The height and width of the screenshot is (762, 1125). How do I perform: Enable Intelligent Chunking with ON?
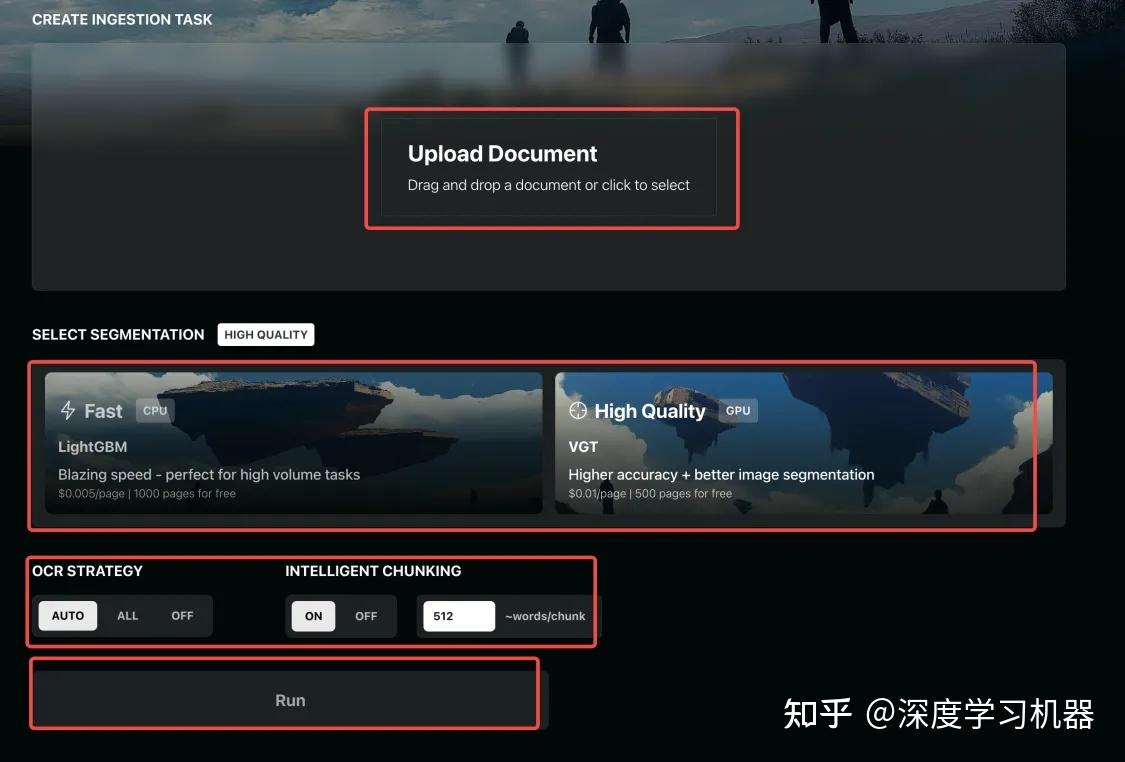[313, 616]
